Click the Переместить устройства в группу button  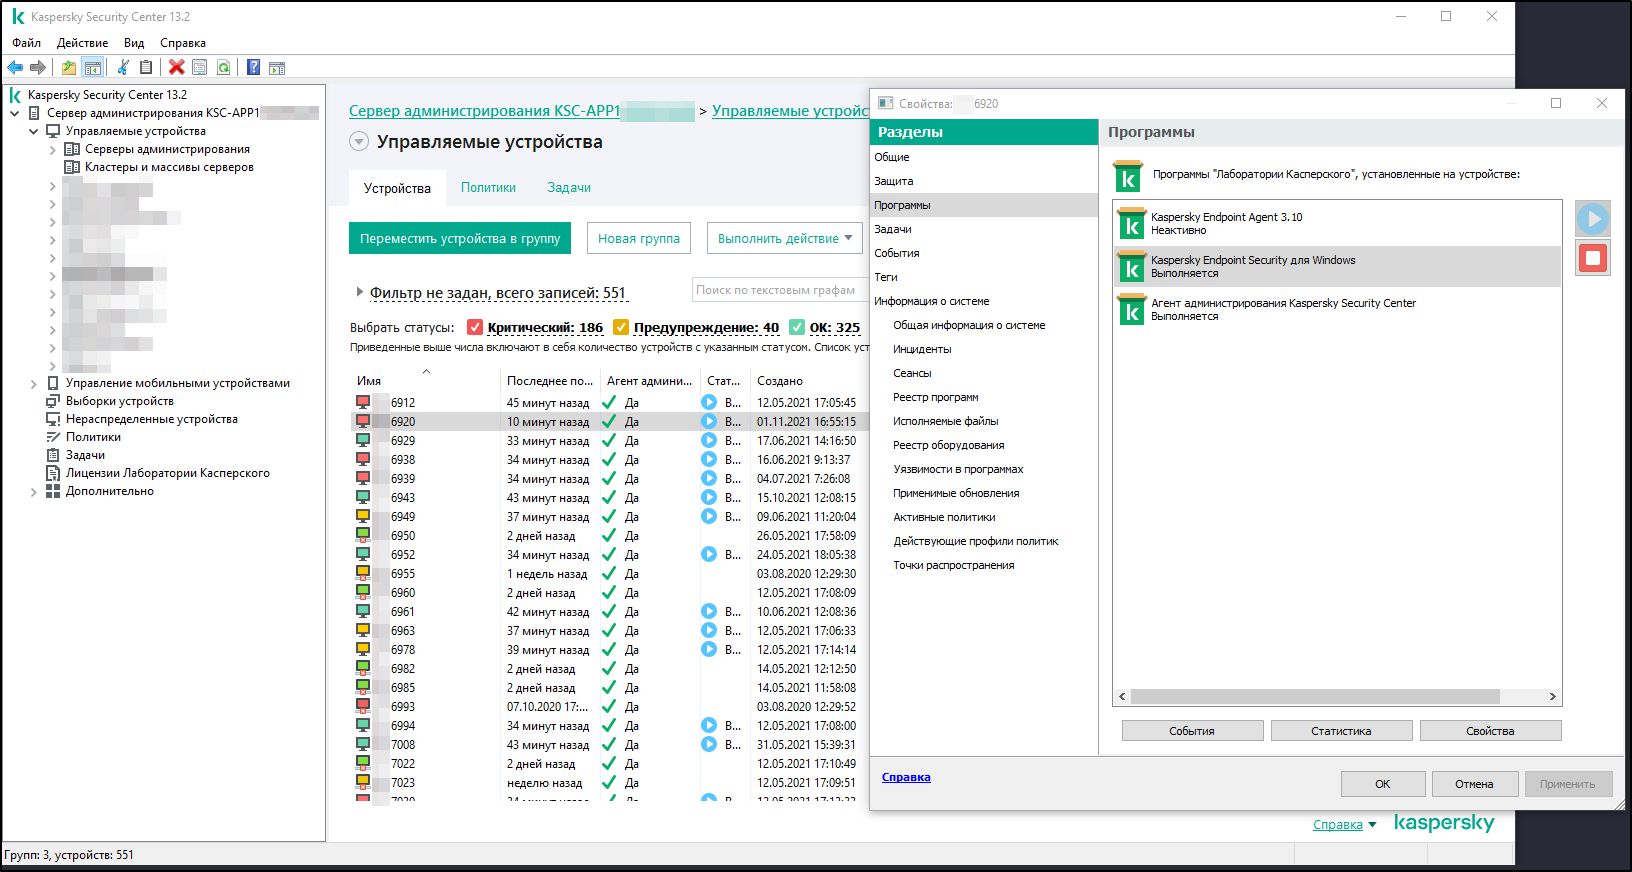coord(460,239)
